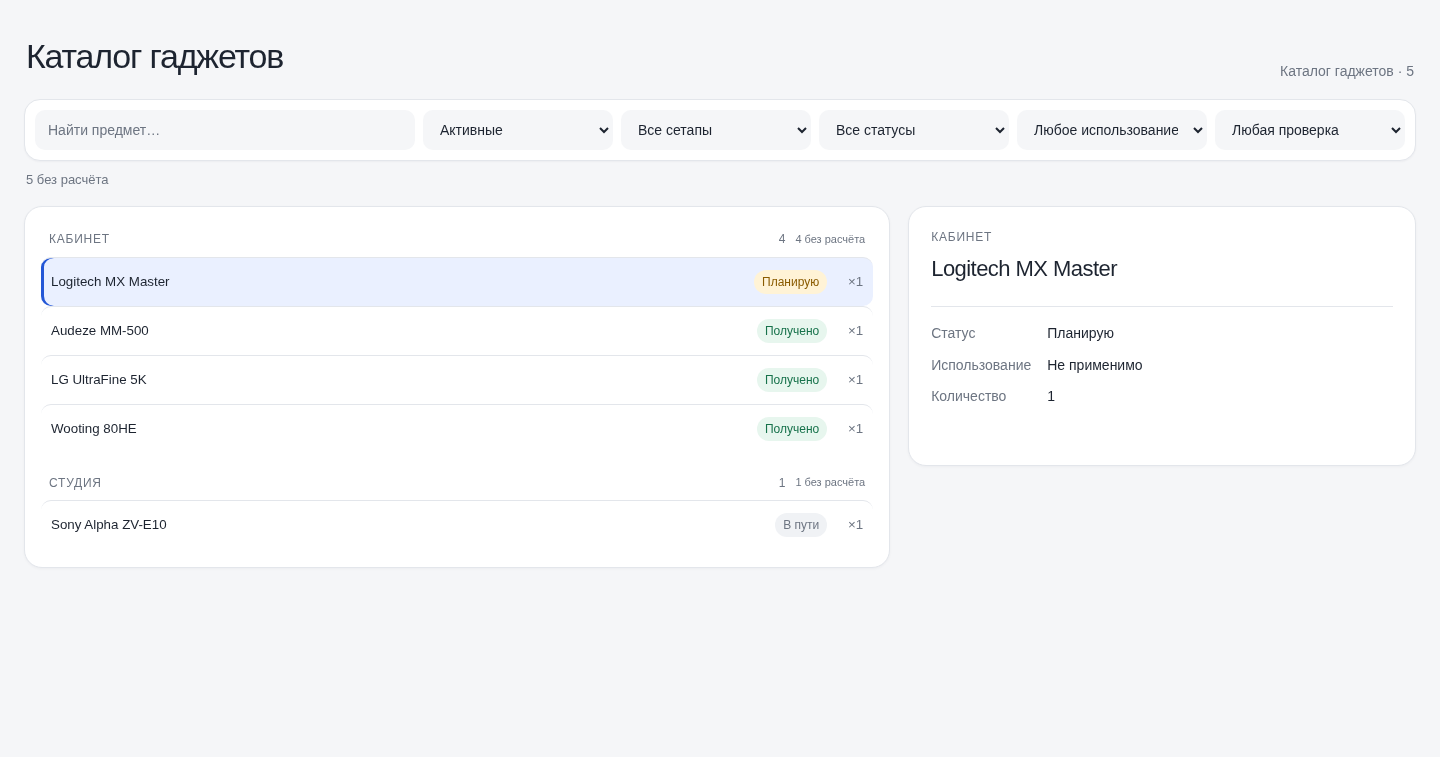Click the 'В пути' badge on Sony row
This screenshot has width=1440, height=757.
tap(801, 525)
